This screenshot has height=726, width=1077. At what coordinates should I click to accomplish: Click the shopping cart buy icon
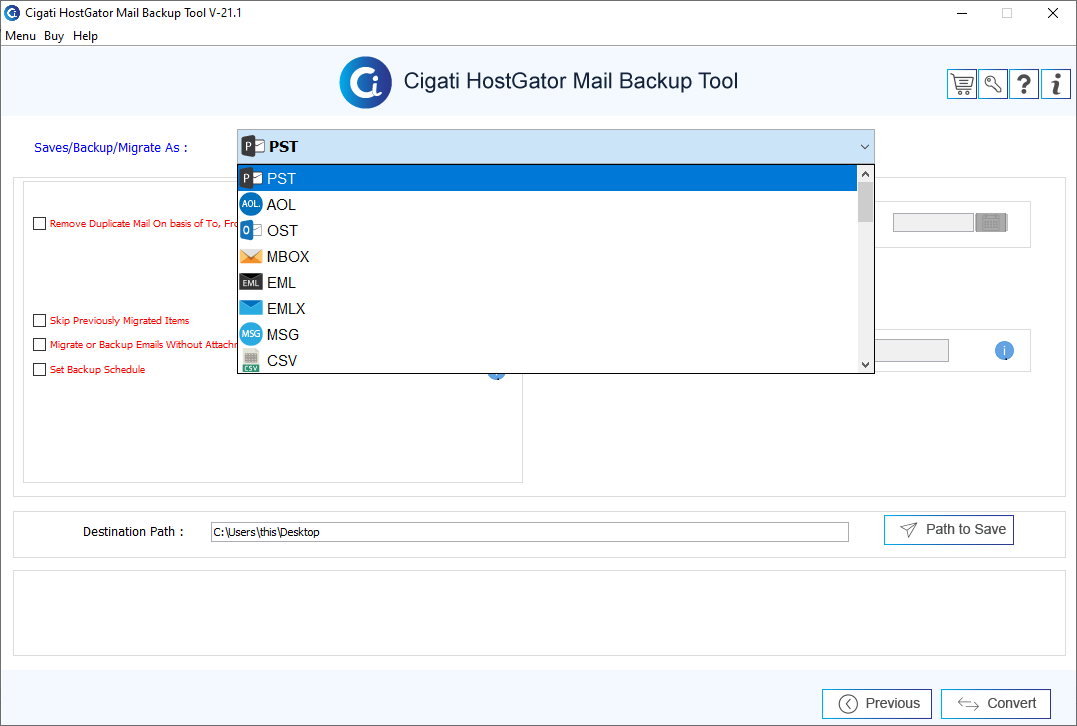[x=962, y=84]
